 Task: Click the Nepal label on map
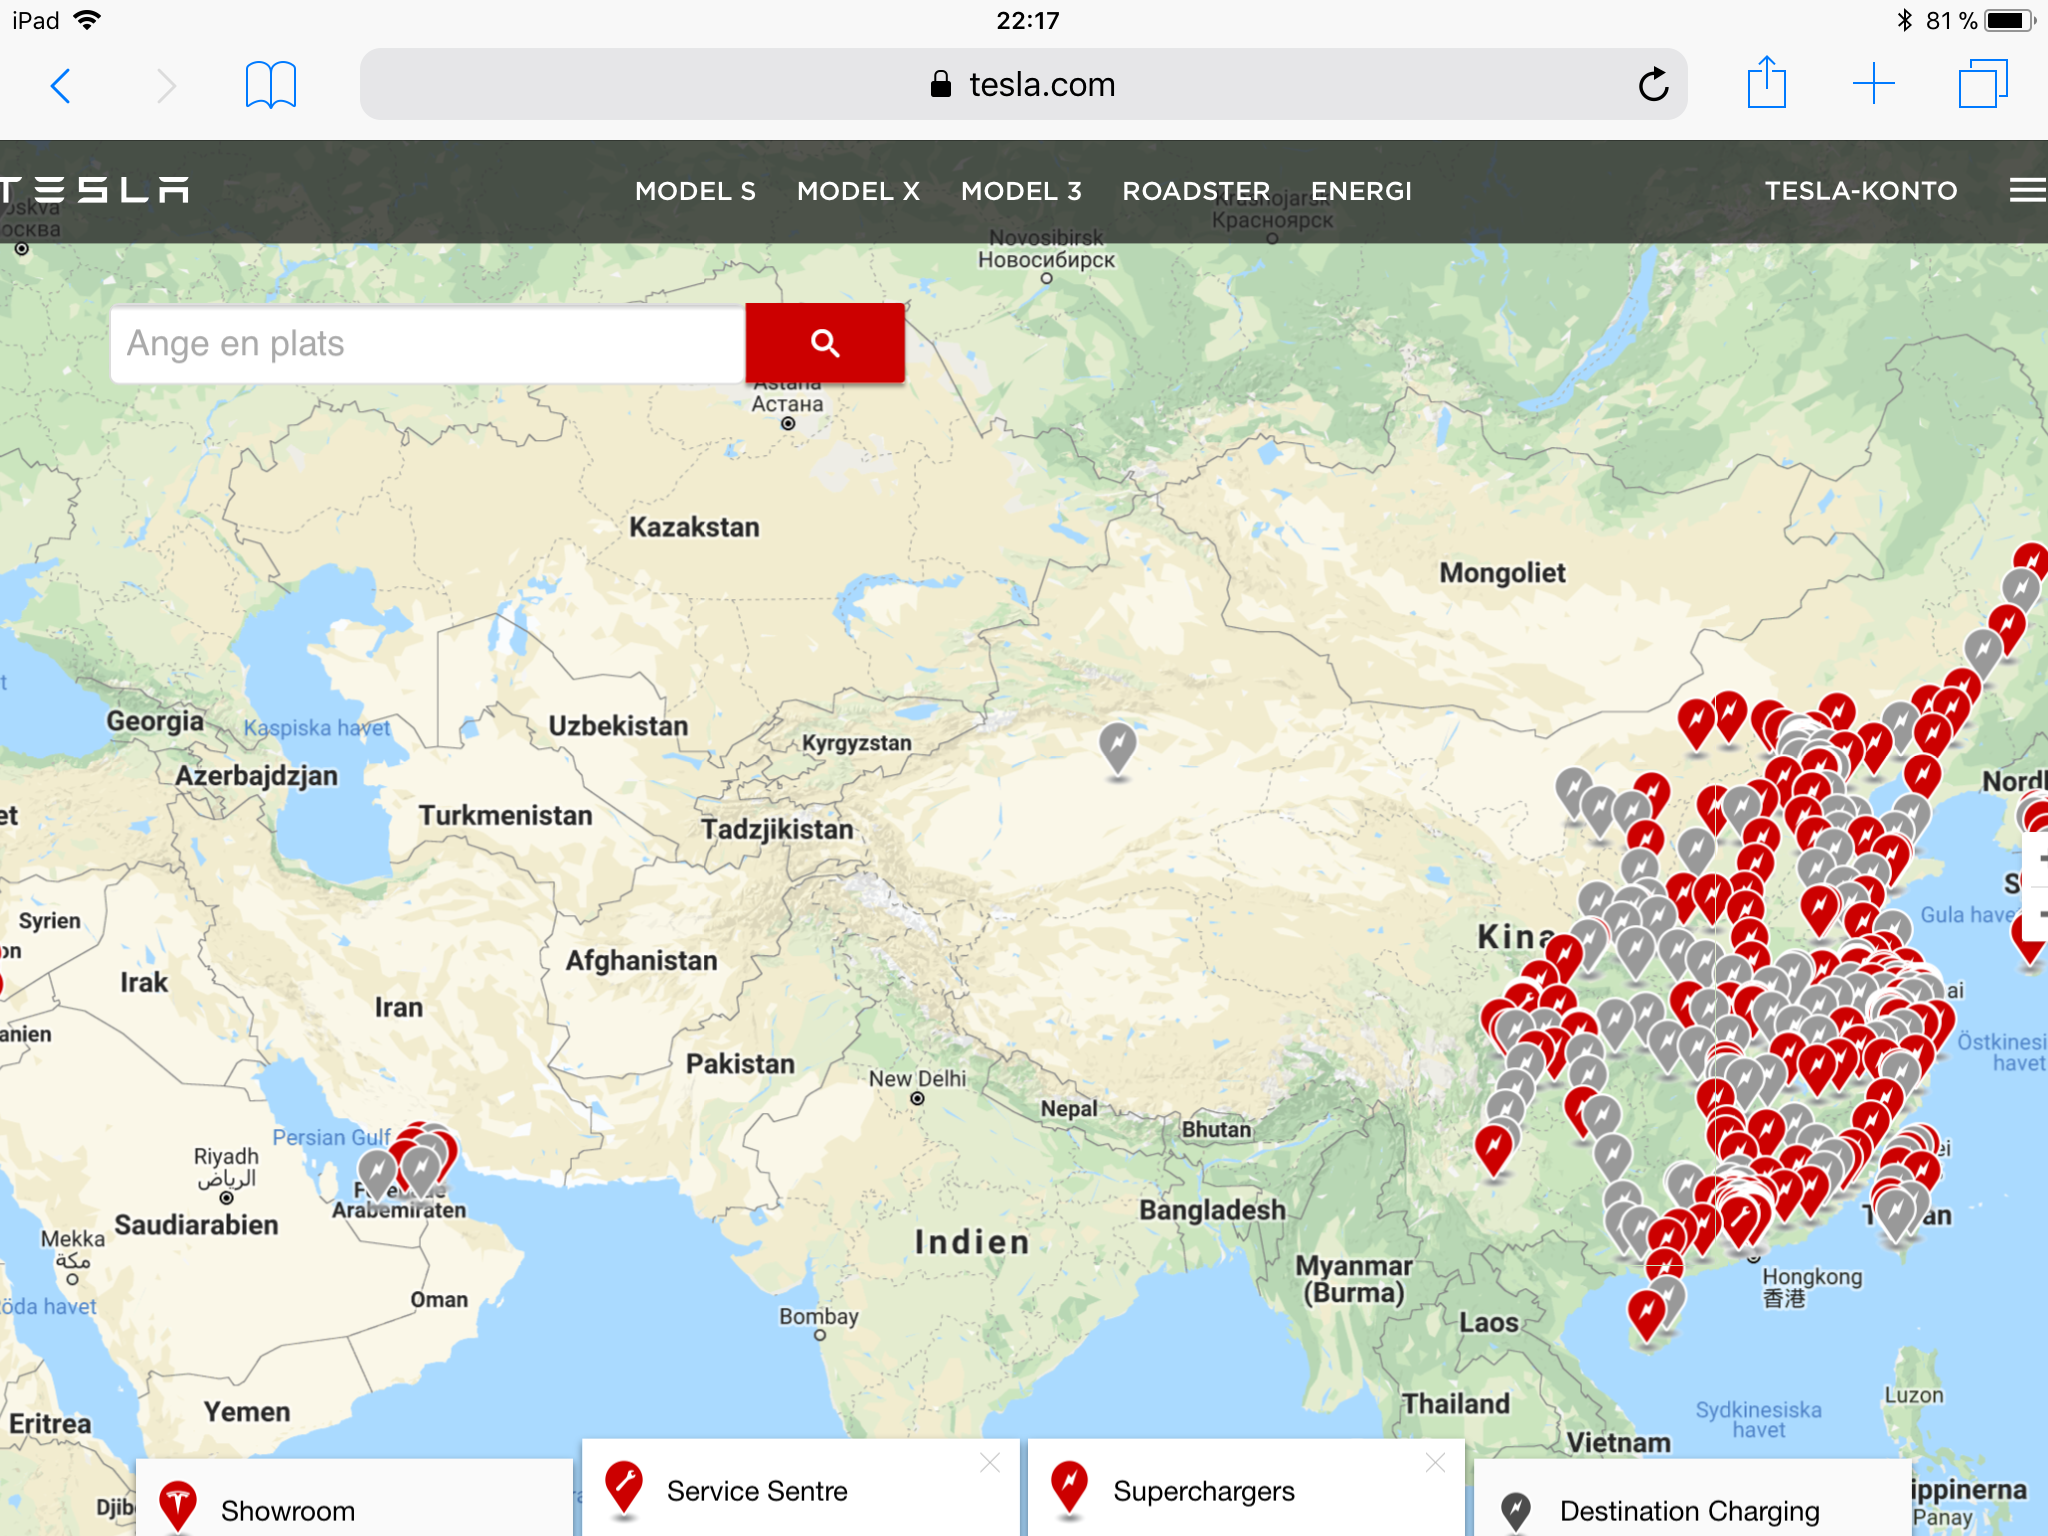[x=1069, y=1108]
